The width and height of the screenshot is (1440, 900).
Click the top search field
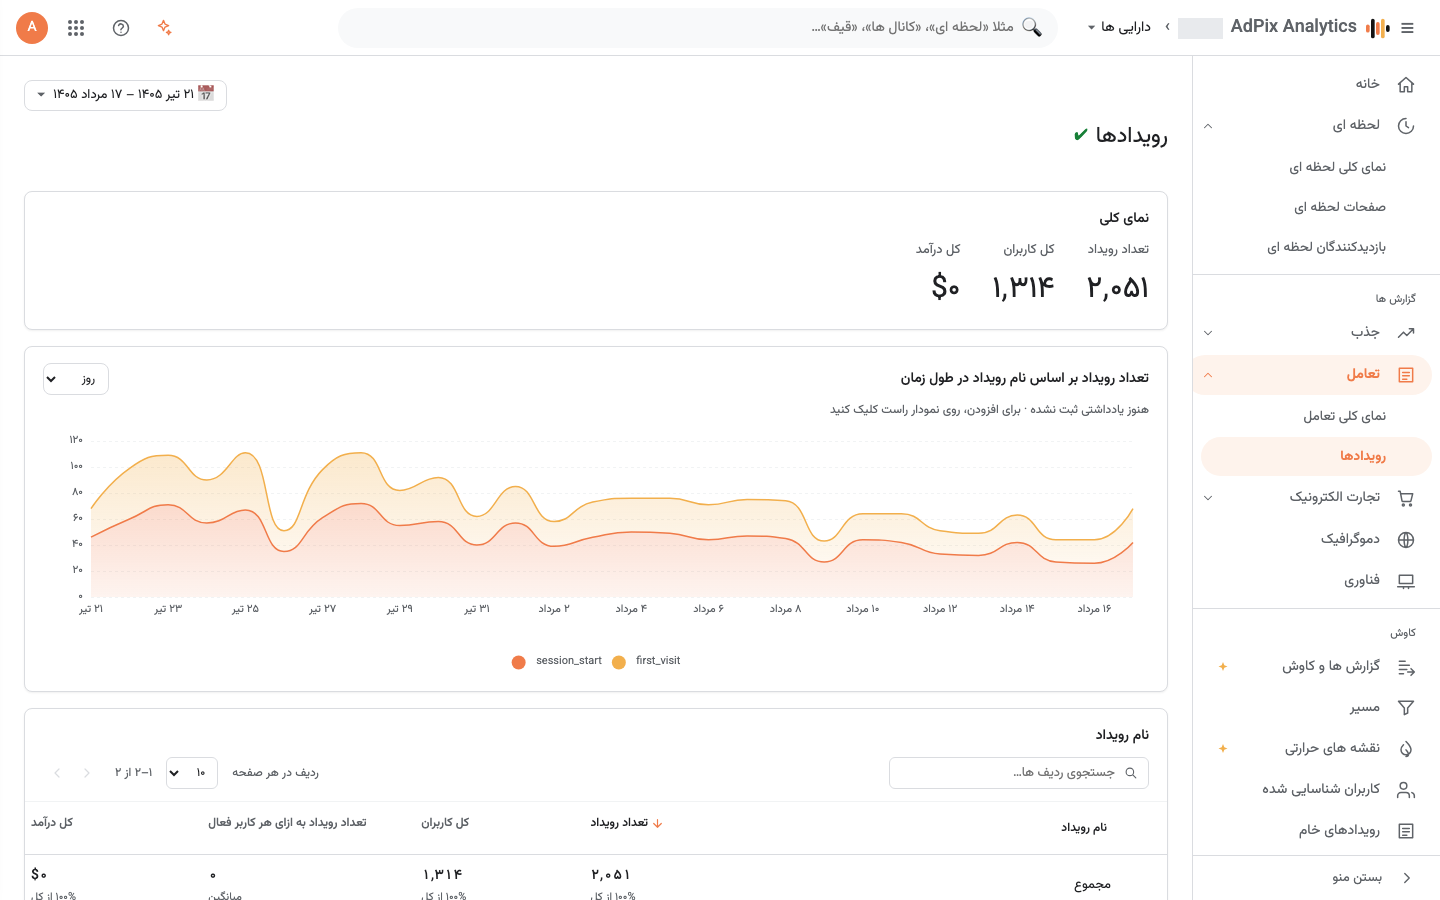click(x=698, y=28)
